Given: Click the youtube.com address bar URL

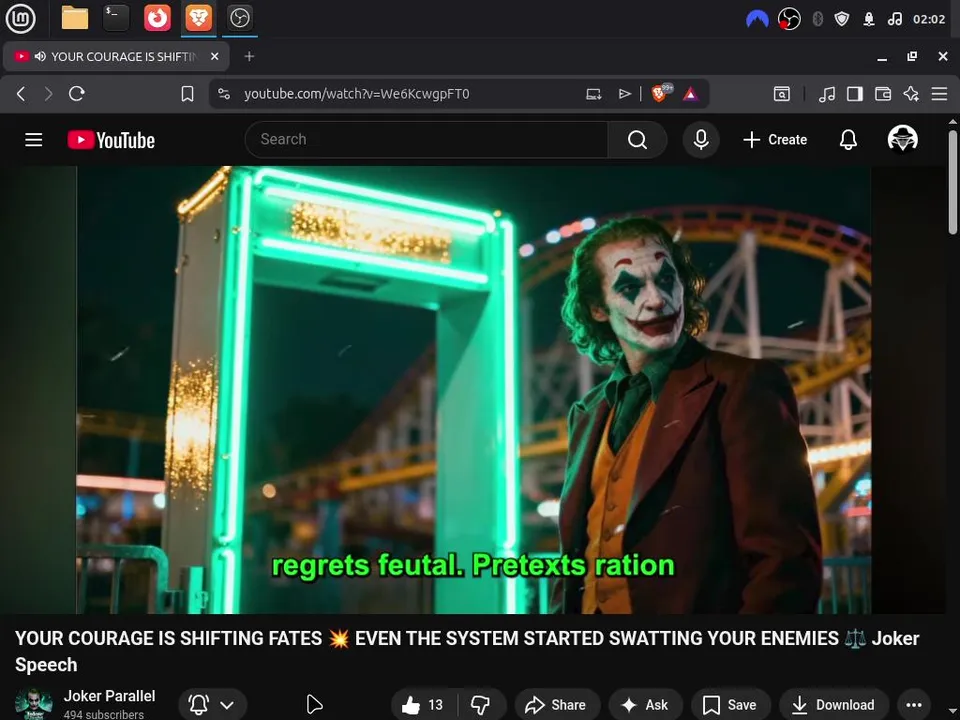Looking at the screenshot, I should pos(356,94).
